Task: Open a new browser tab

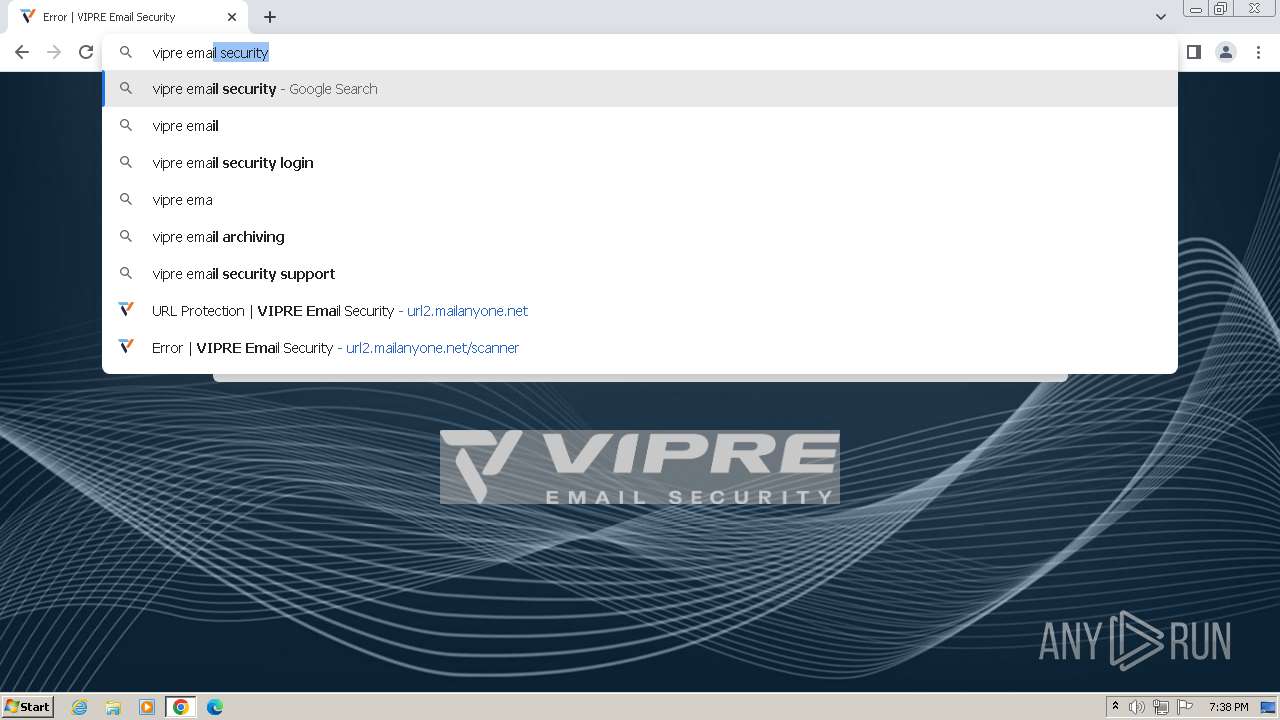Action: coord(270,17)
